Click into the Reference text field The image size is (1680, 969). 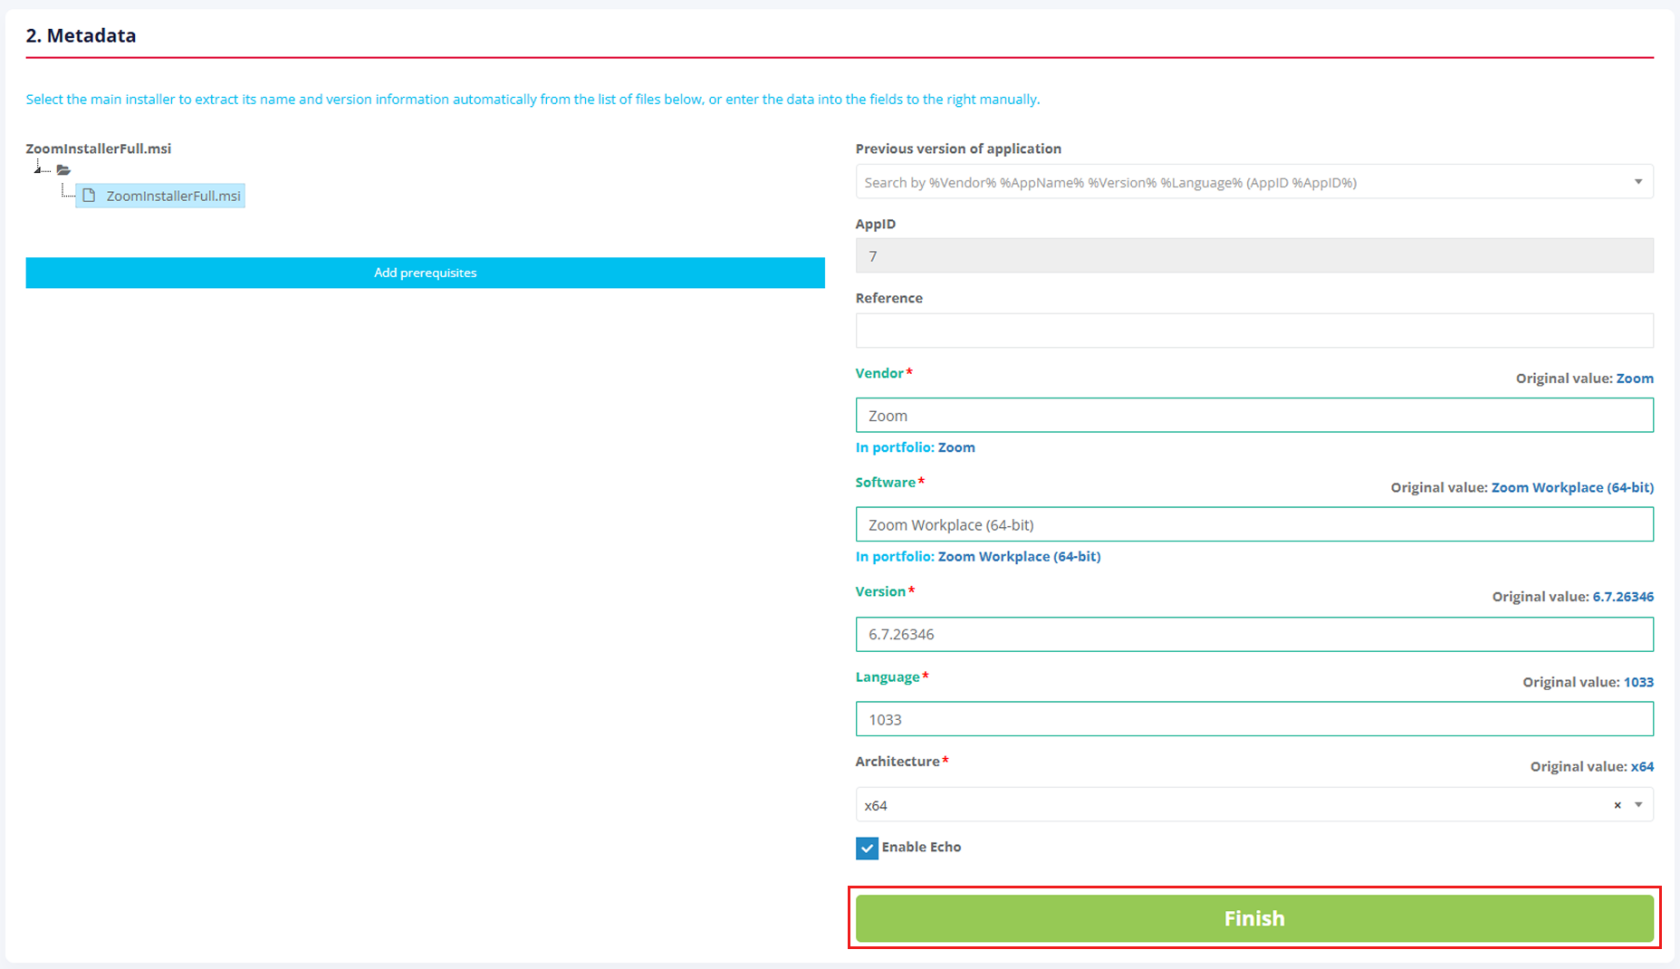coord(1253,331)
